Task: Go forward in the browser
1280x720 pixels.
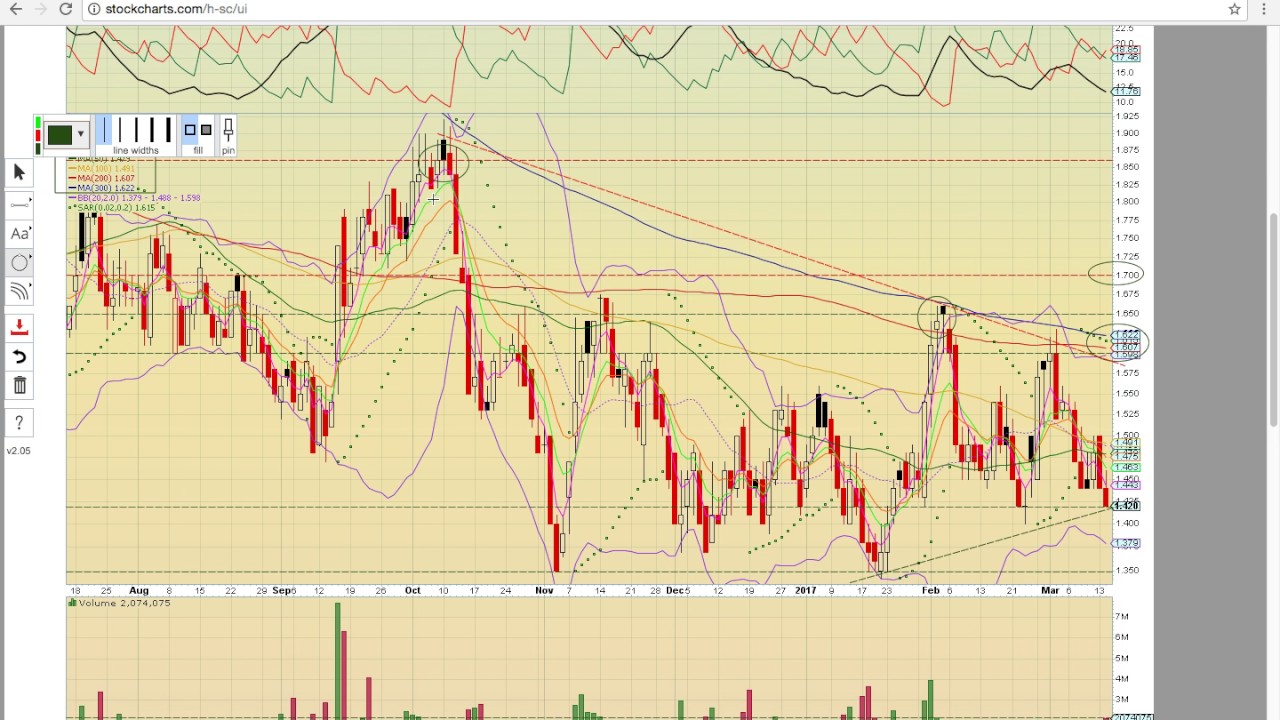Action: 40,9
